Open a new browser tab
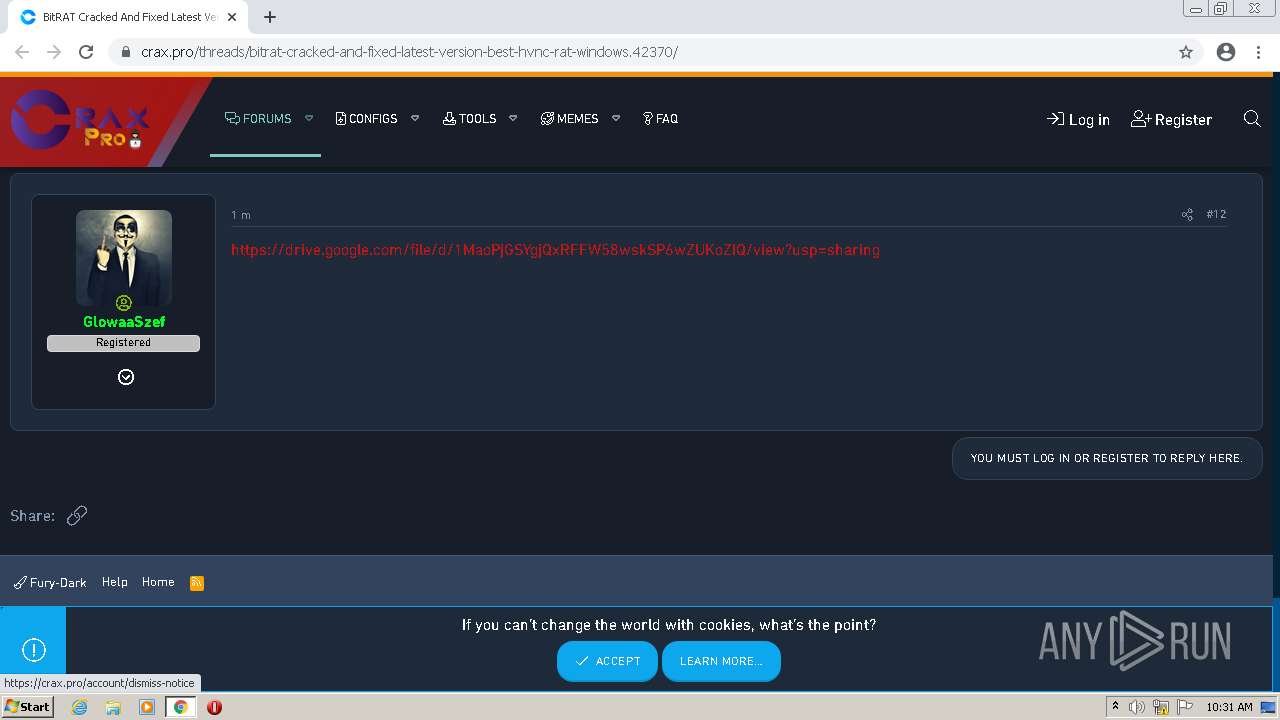Viewport: 1280px width, 720px height. point(270,17)
